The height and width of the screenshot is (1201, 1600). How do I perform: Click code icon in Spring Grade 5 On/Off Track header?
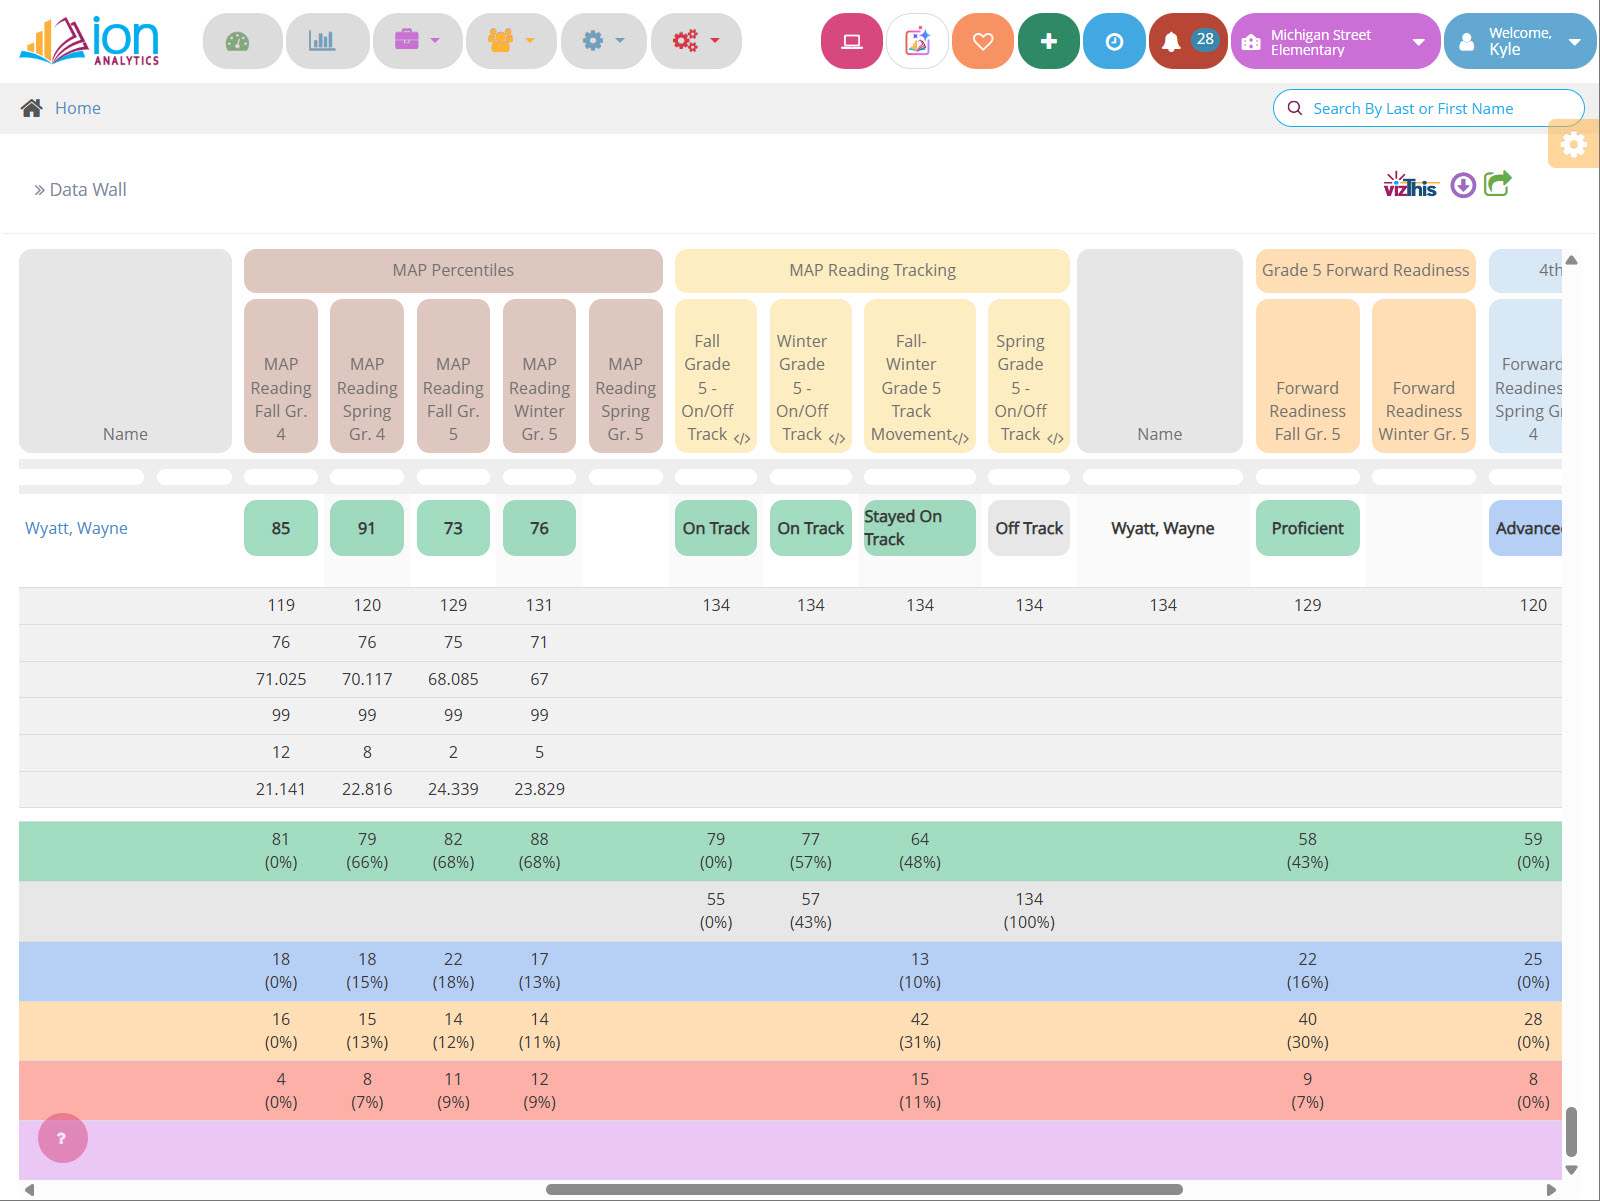click(1055, 438)
